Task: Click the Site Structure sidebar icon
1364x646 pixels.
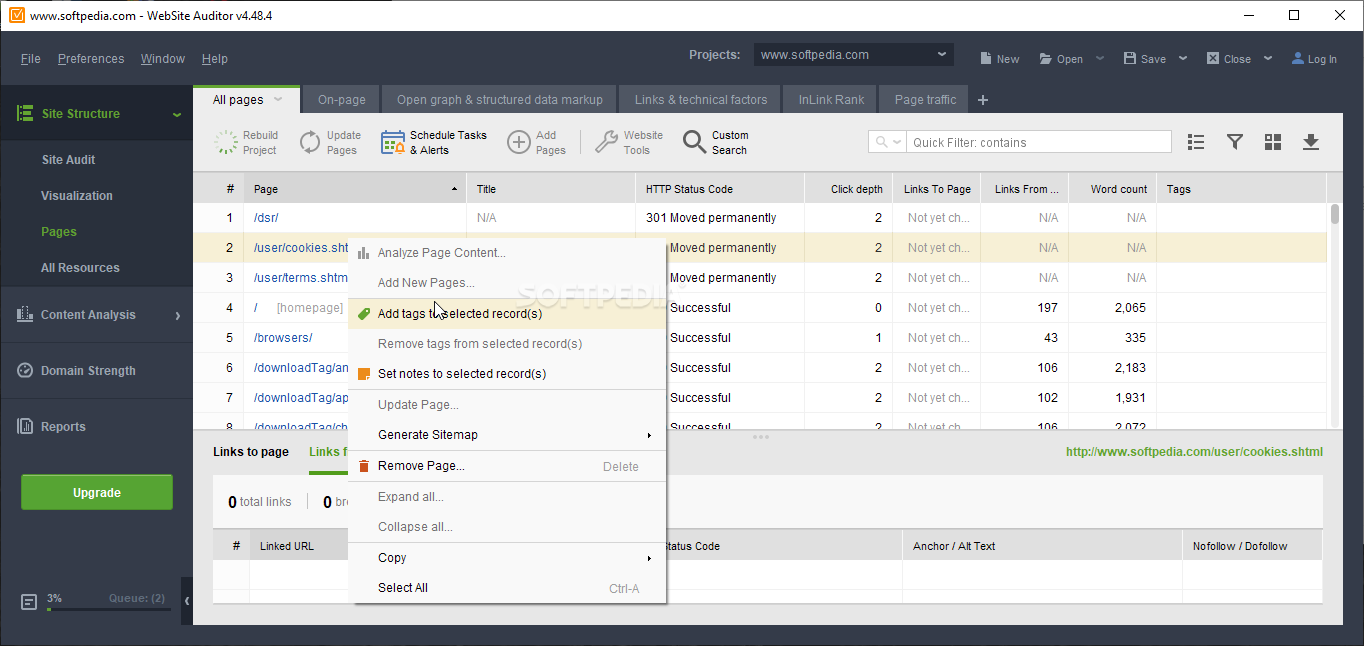Action: tap(25, 113)
